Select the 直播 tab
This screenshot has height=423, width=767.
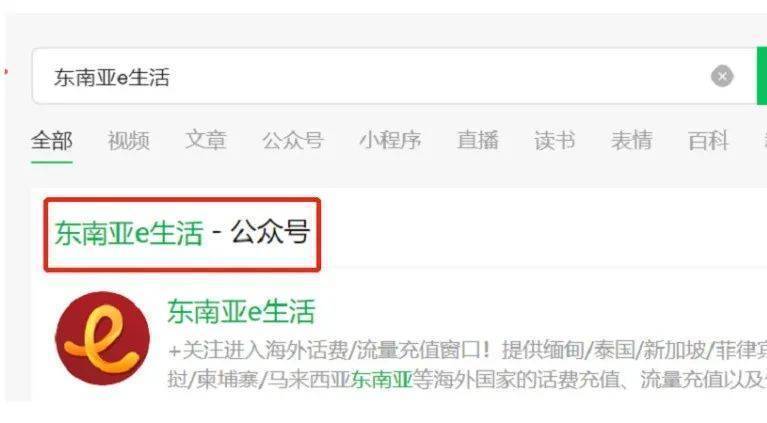click(477, 141)
